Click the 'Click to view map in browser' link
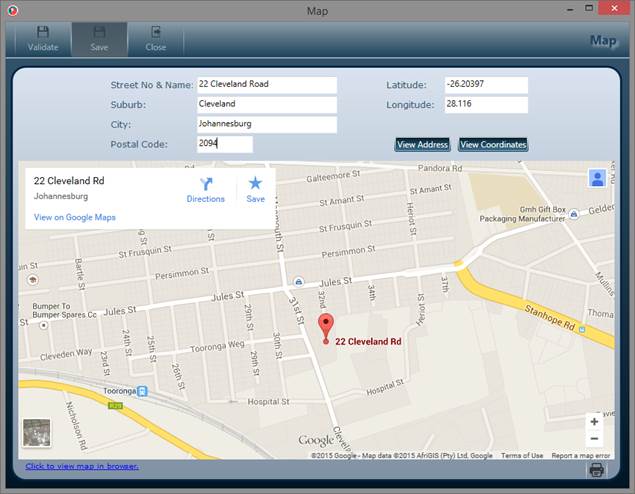The image size is (635, 494). [82, 467]
